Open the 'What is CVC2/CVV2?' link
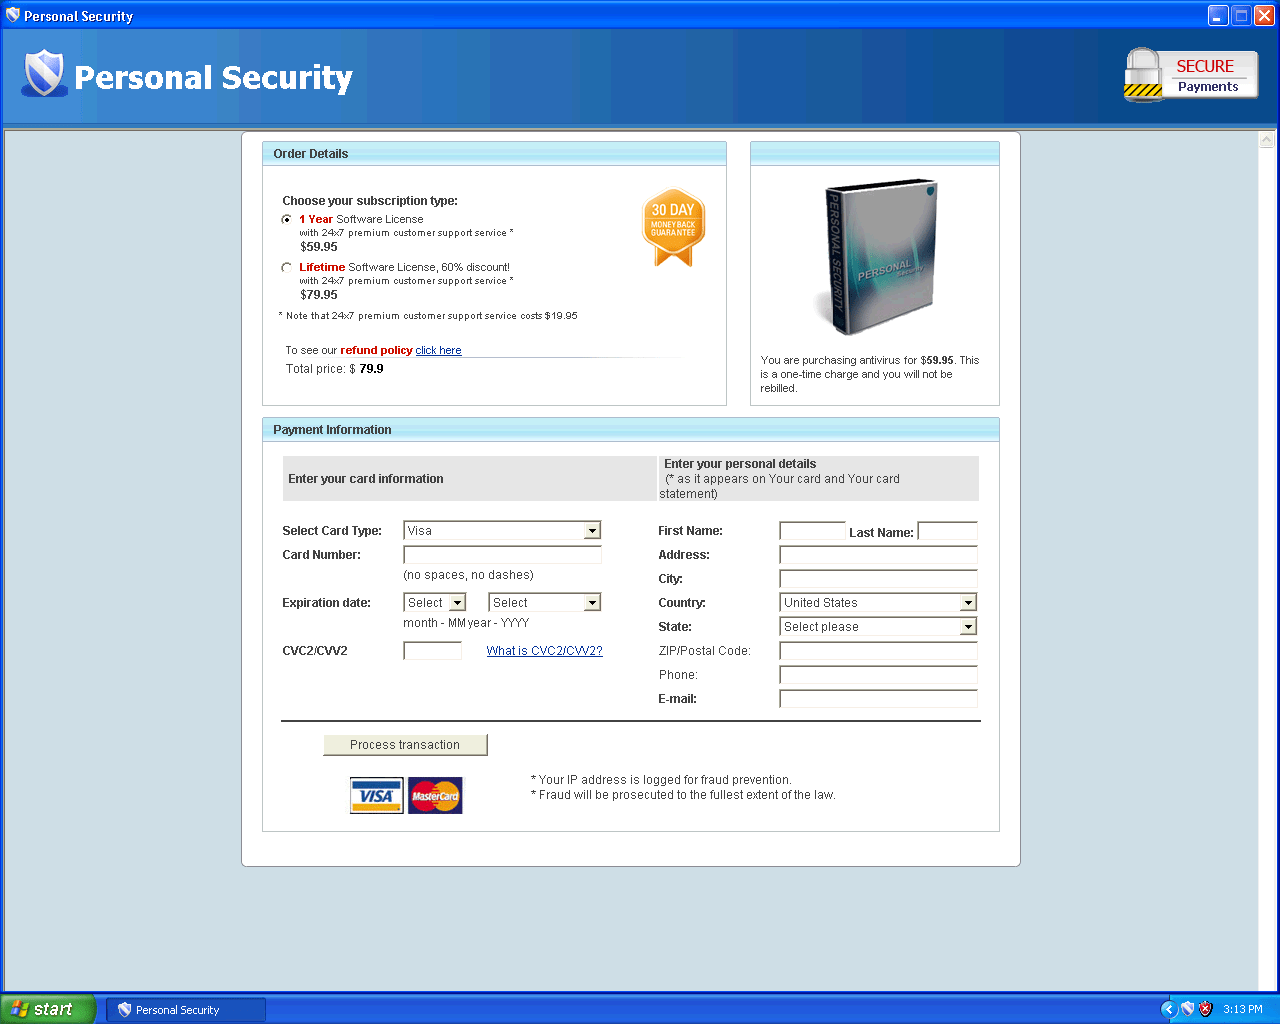 pyautogui.click(x=544, y=651)
